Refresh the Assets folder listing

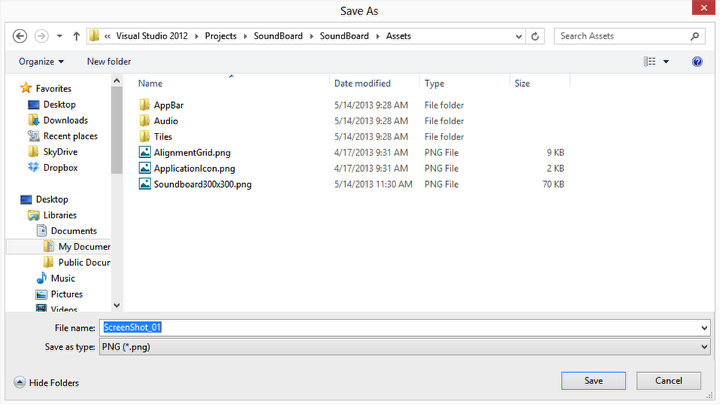click(536, 36)
